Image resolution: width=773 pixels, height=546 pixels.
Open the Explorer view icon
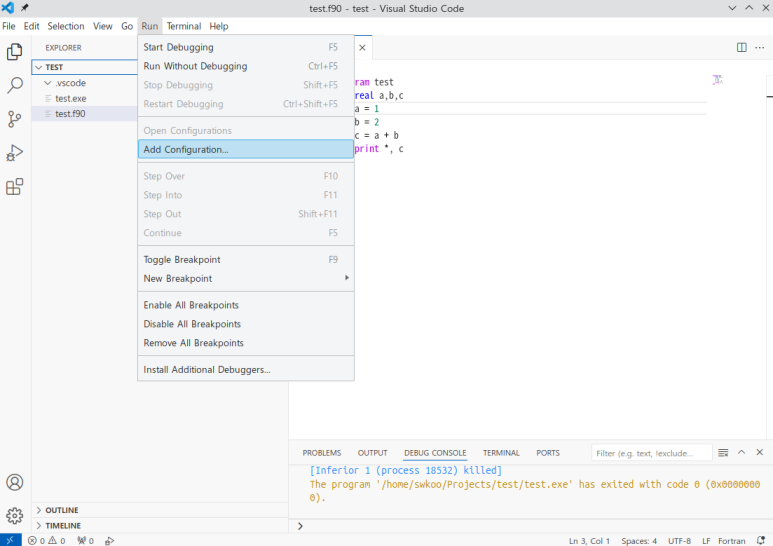point(15,51)
